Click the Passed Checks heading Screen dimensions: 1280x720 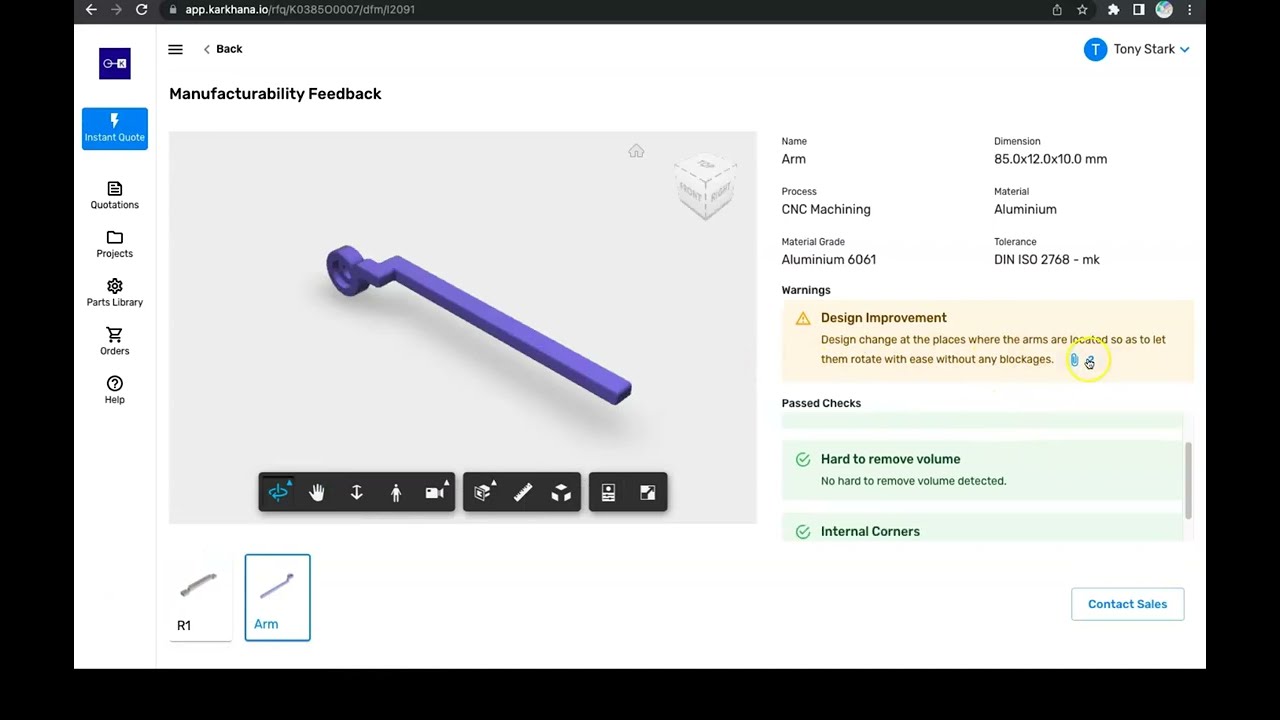(821, 403)
